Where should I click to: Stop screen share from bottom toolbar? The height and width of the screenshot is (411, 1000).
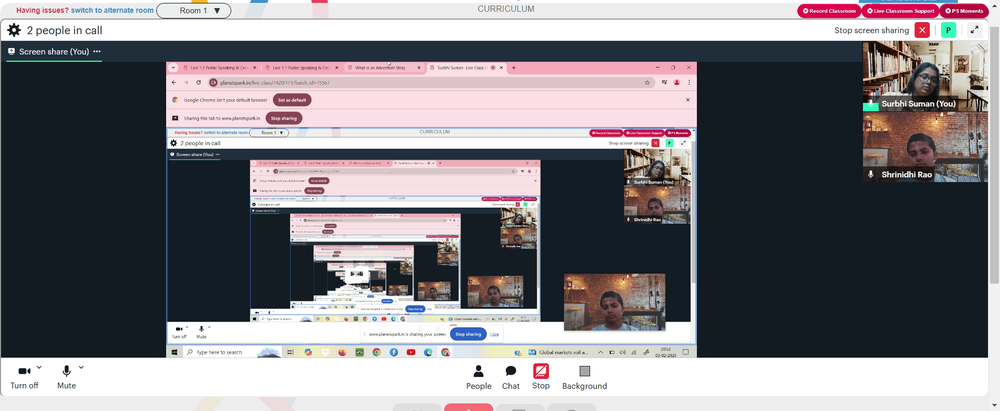pos(541,377)
